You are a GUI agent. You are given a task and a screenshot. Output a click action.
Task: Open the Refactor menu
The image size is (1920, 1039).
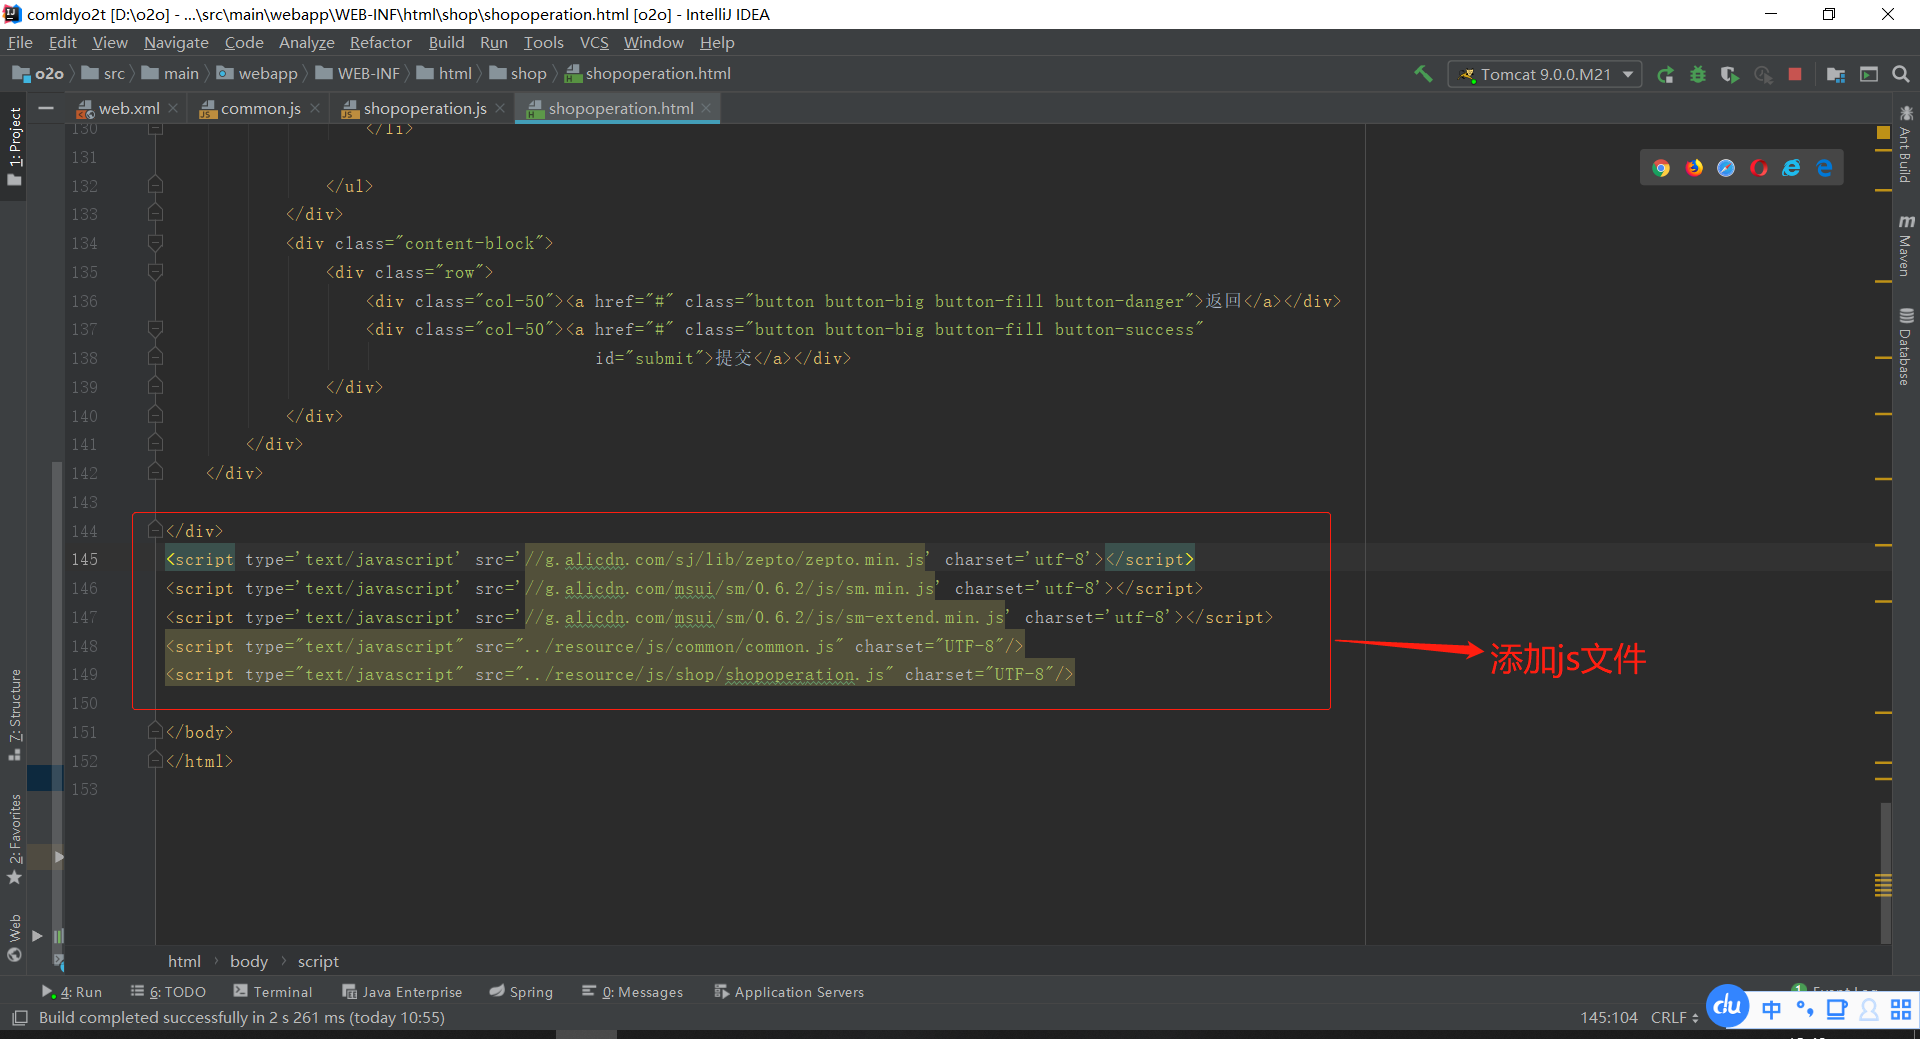(380, 42)
